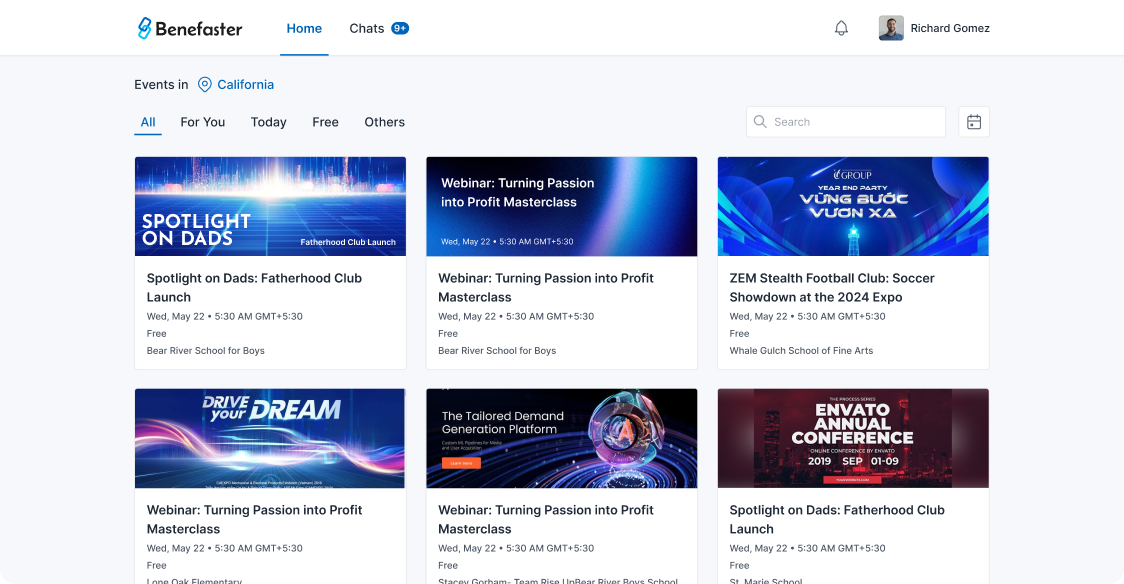Screen dimensions: 1124x584
Task: Change the California location
Action: [245, 85]
